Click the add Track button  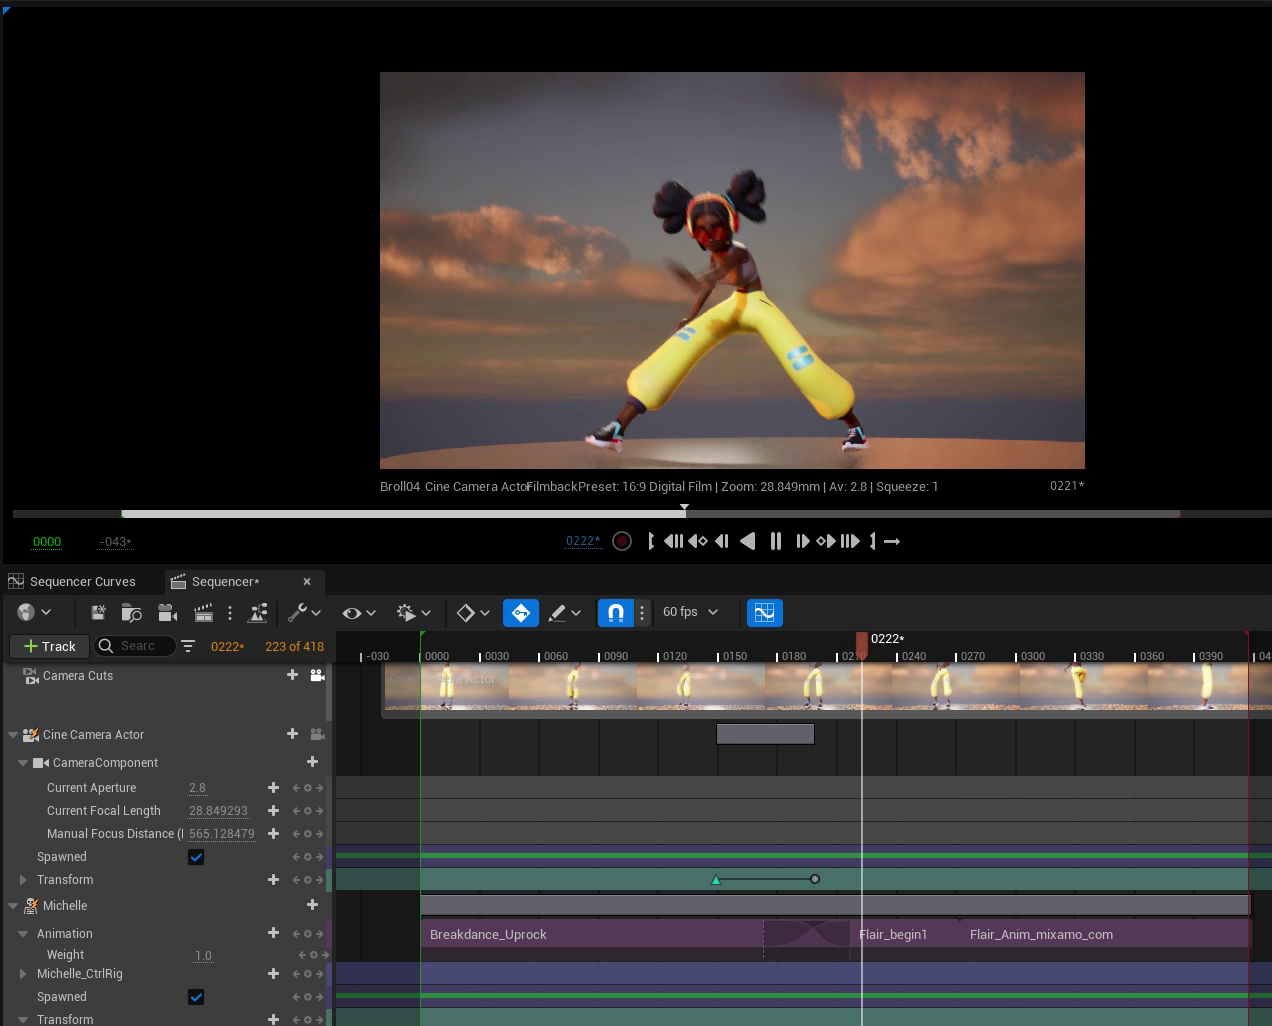pos(50,646)
